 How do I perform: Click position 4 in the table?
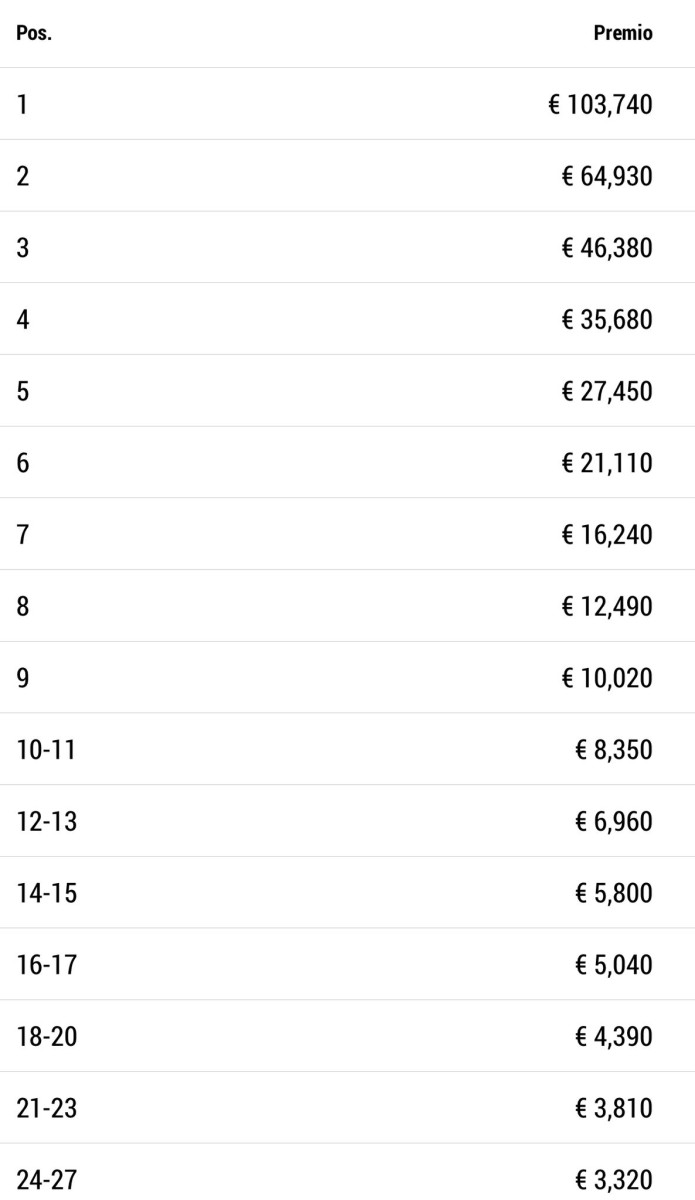point(23,320)
